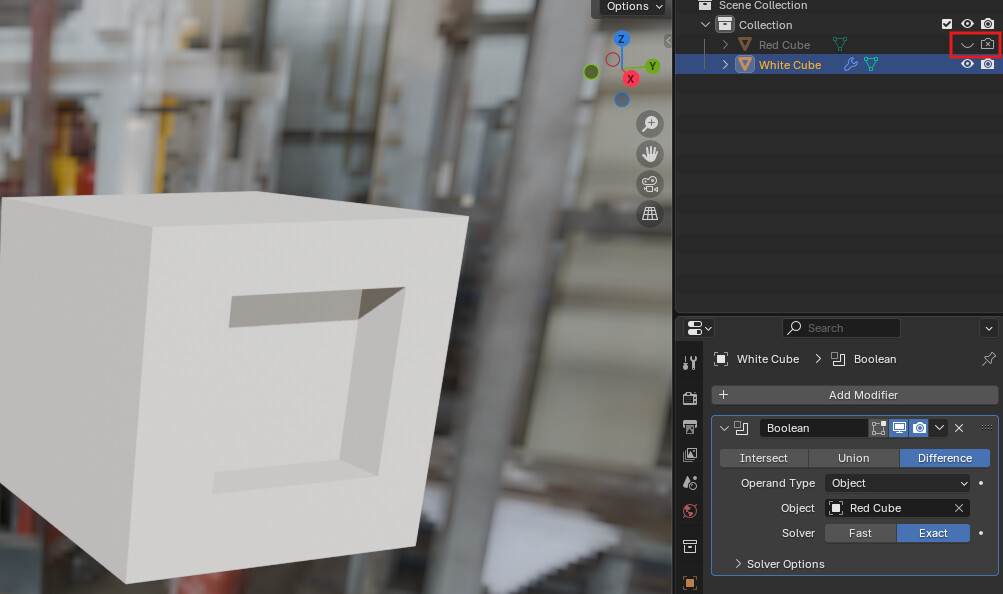Click the Y axis on navigation gizmo
The height and width of the screenshot is (594, 1003).
pyautogui.click(x=652, y=66)
